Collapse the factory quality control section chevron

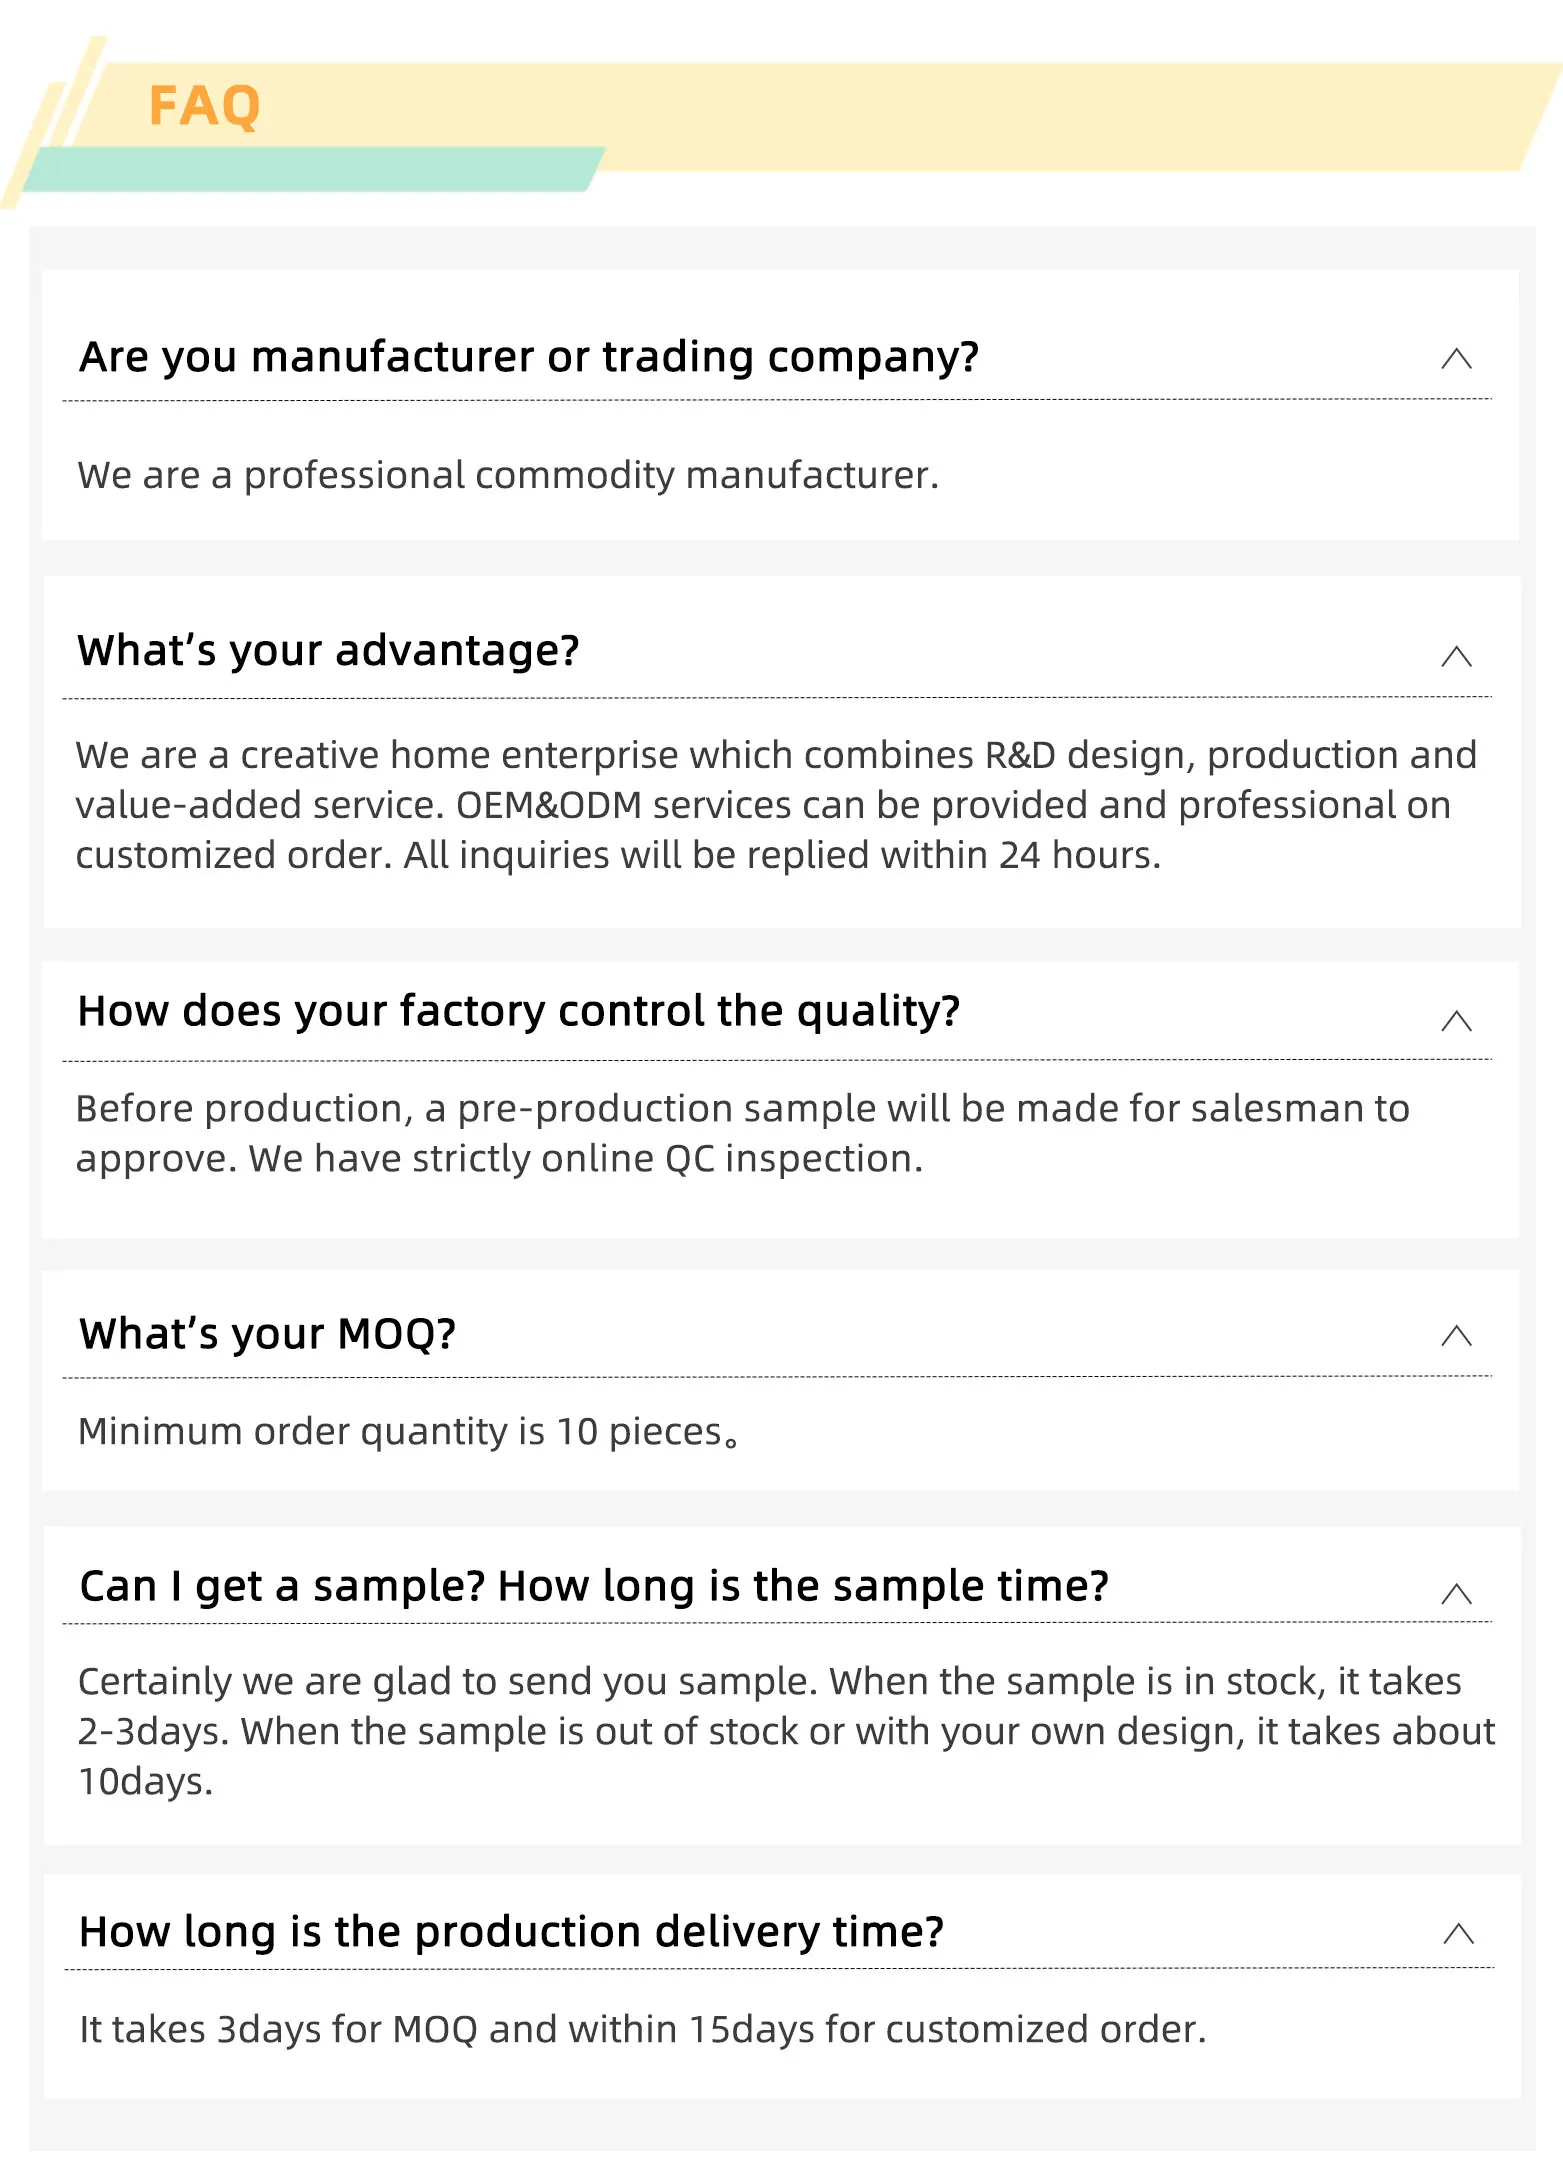pyautogui.click(x=1456, y=1021)
